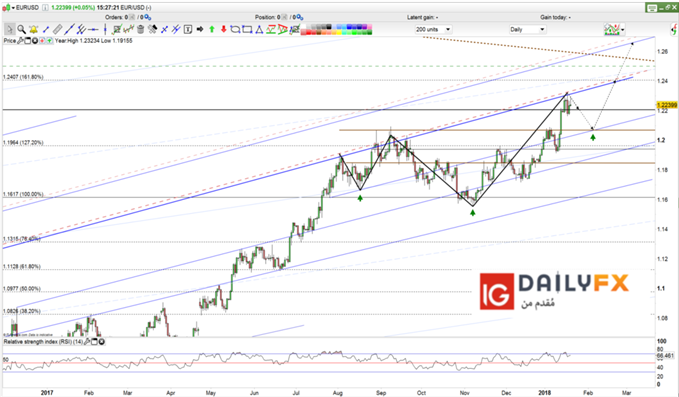Open the detached-window monitor icon
Screen dimensions: 679x397
(x=651, y=8)
